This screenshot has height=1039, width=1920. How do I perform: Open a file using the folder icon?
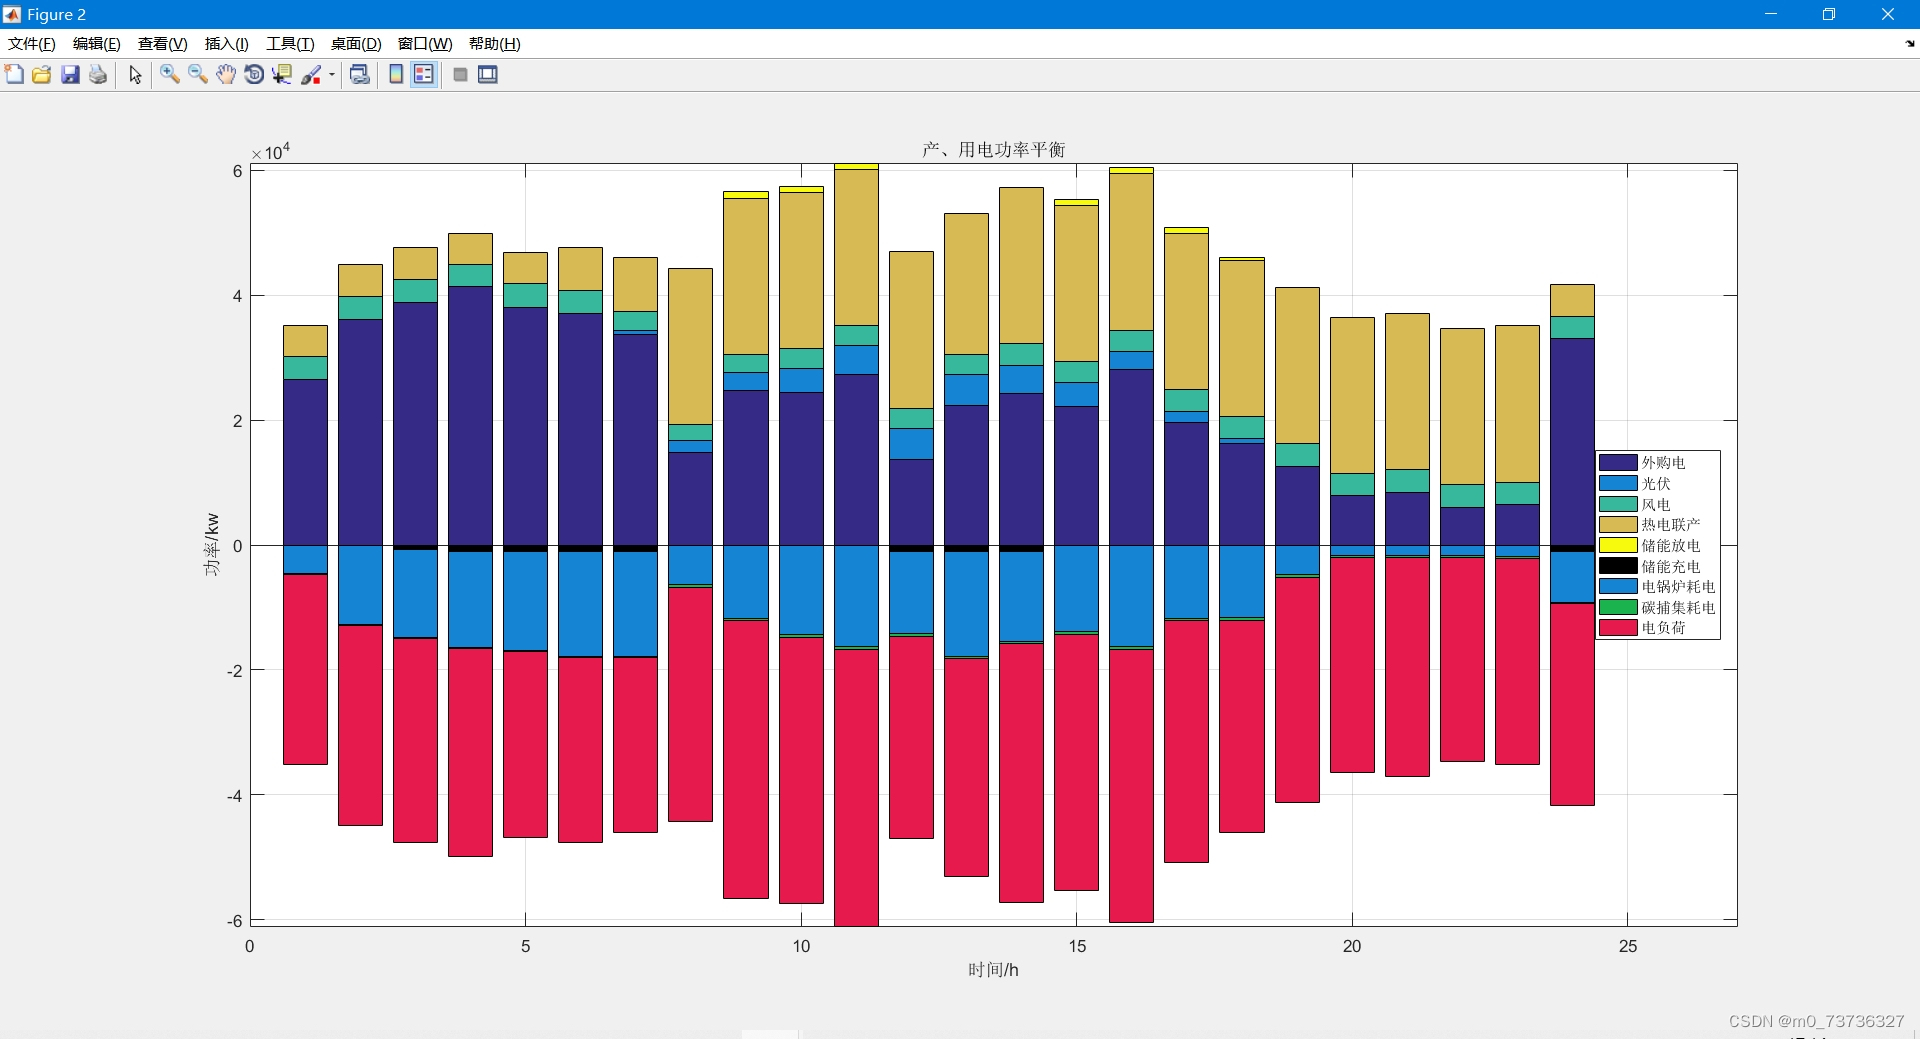42,75
